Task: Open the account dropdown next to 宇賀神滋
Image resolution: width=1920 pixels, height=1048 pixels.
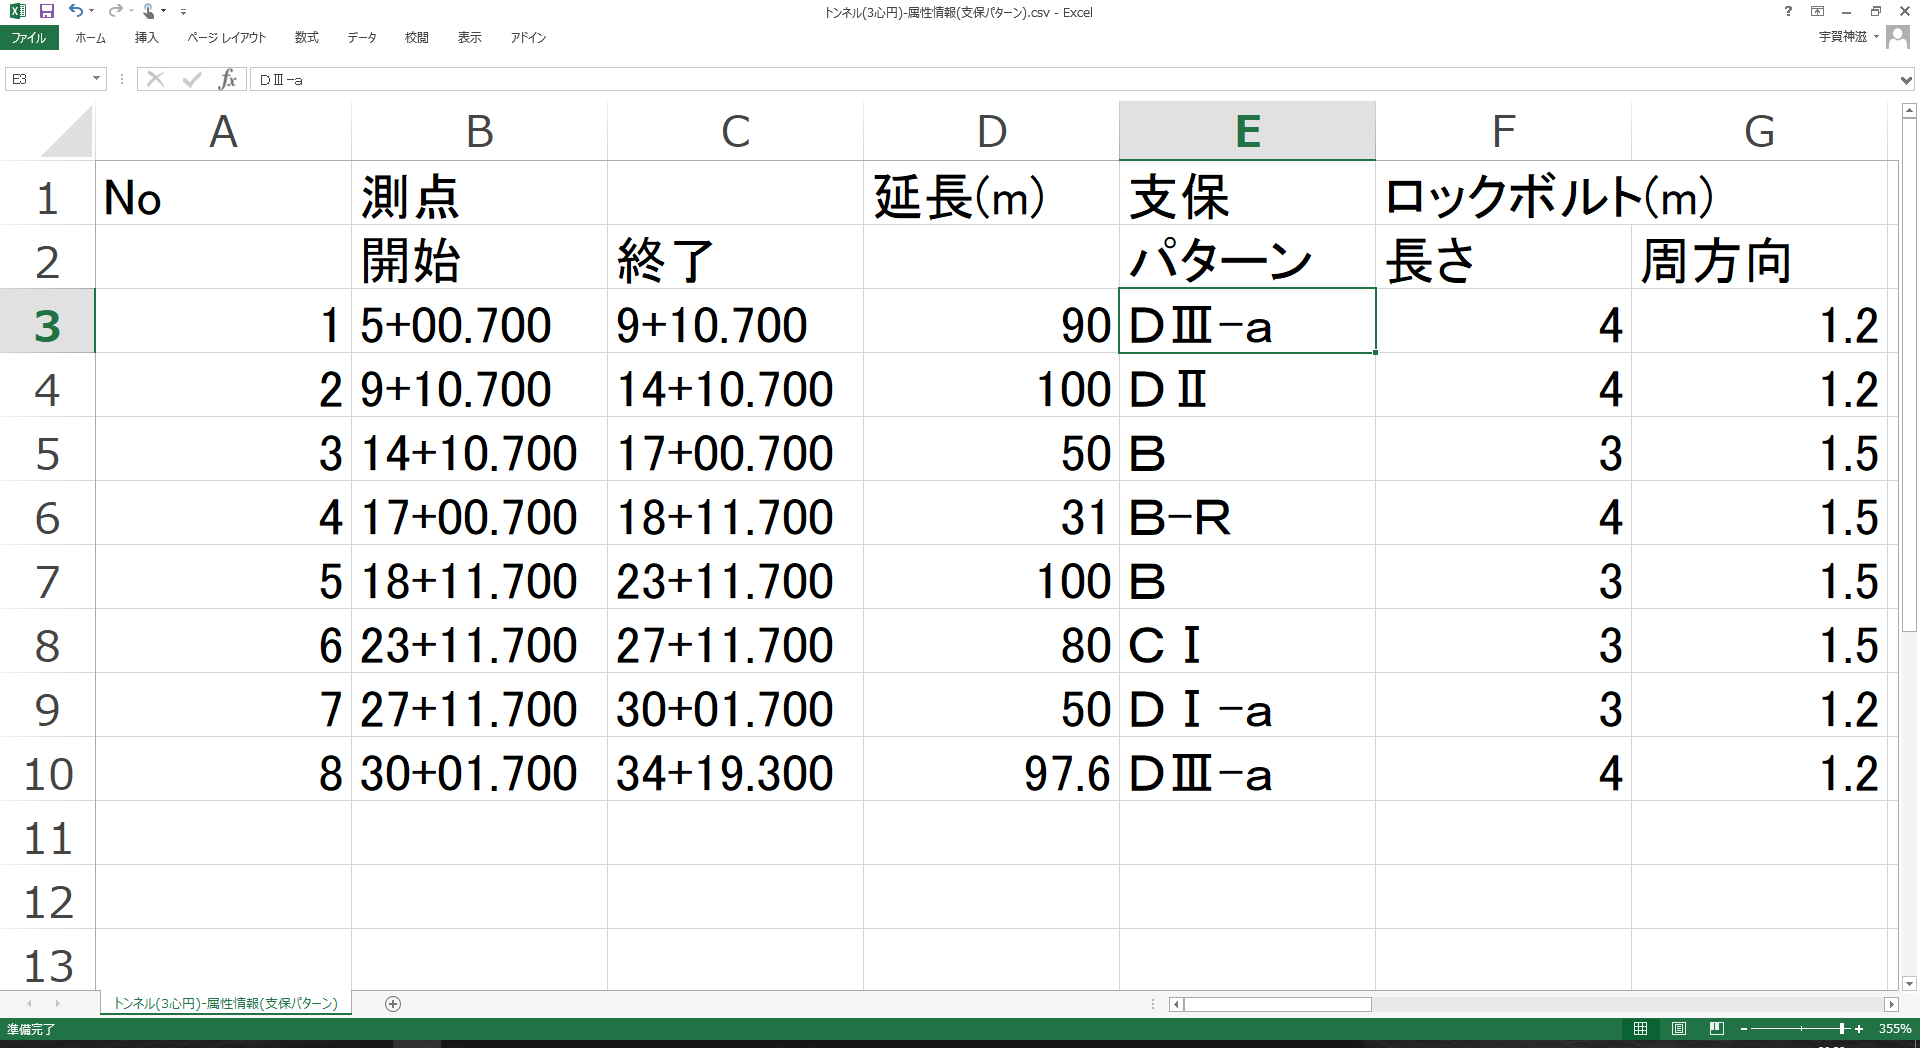Action: tap(1876, 37)
